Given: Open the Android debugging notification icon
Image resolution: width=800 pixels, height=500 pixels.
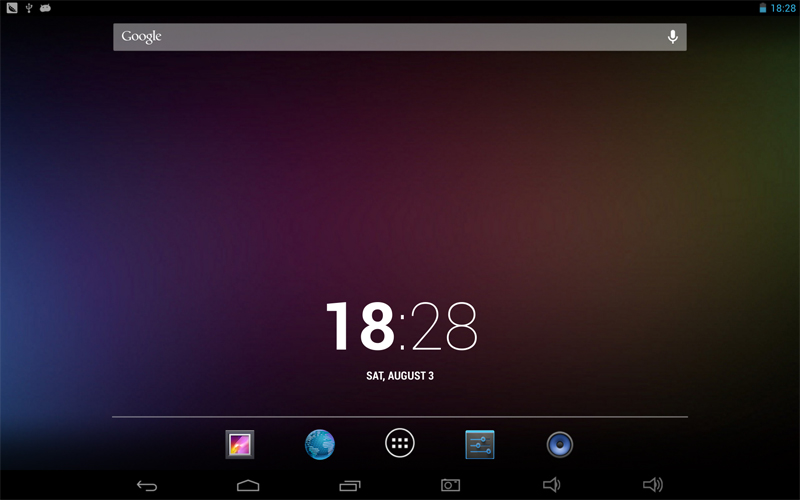Looking at the screenshot, I should click(45, 8).
